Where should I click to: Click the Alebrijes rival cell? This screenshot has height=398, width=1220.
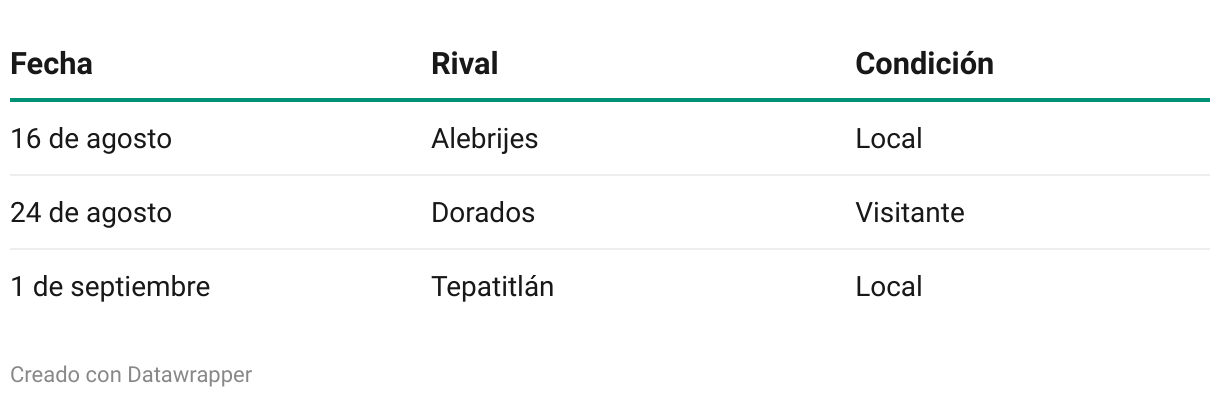tap(484, 139)
